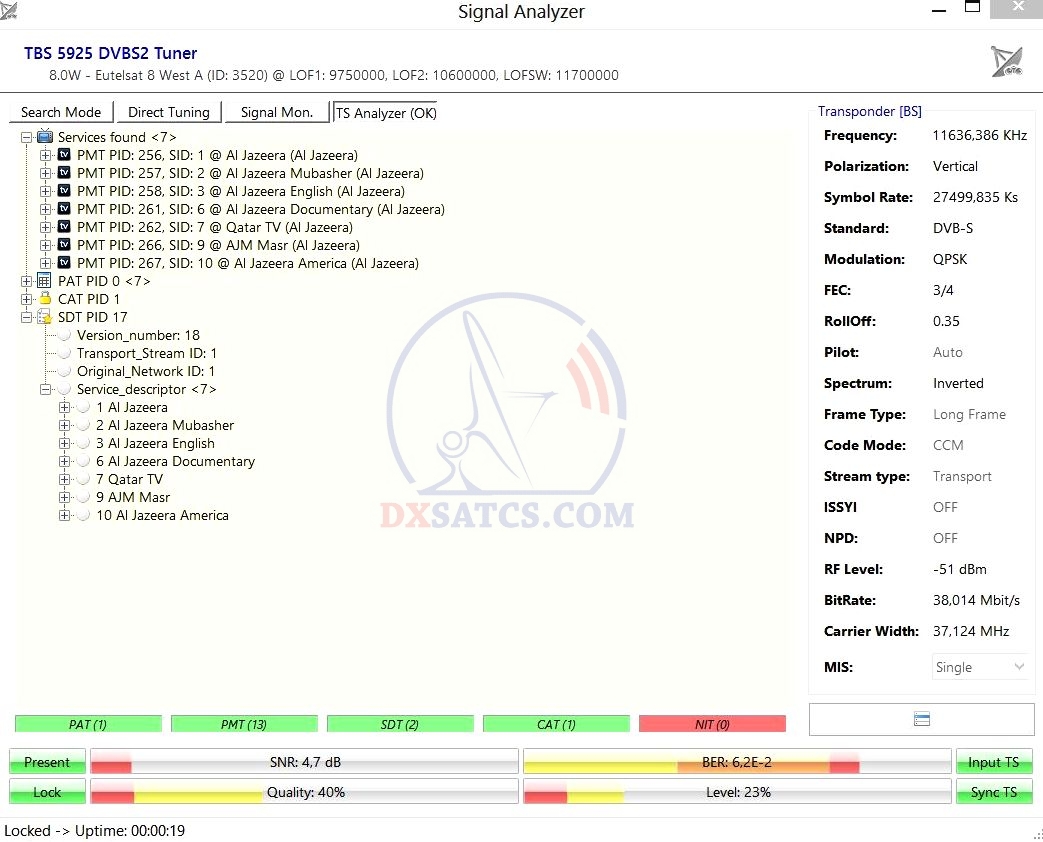Image resolution: width=1043 pixels, height=842 pixels.
Task: Collapse the SDT PID 17 node
Action: [27, 317]
